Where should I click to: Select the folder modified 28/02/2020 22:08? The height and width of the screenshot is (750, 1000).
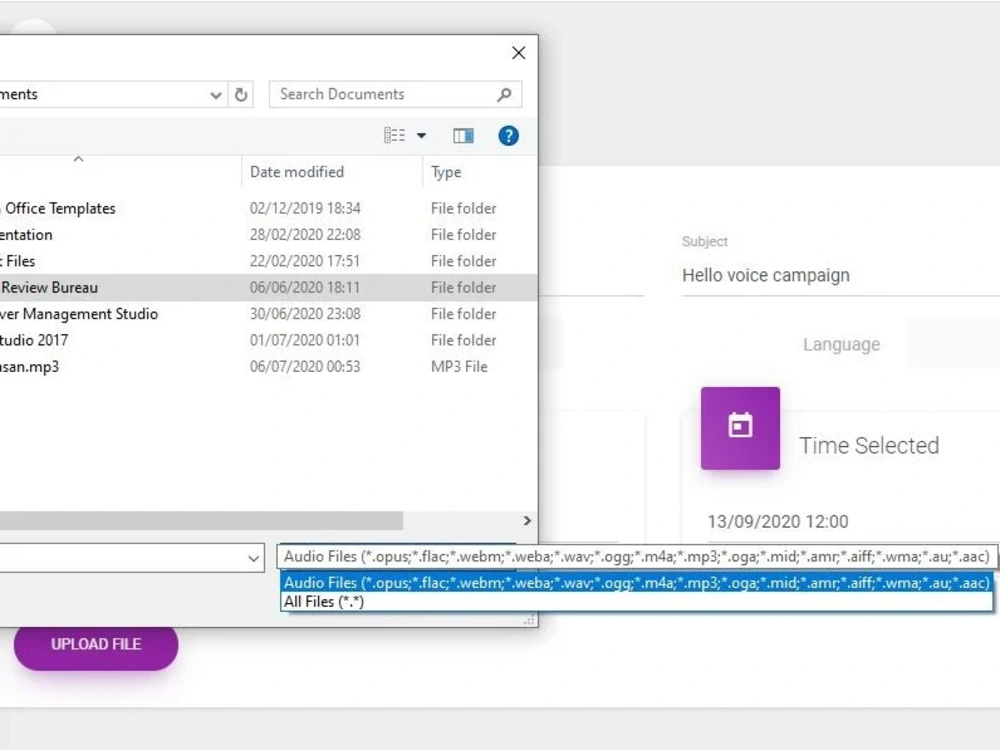[268, 235]
